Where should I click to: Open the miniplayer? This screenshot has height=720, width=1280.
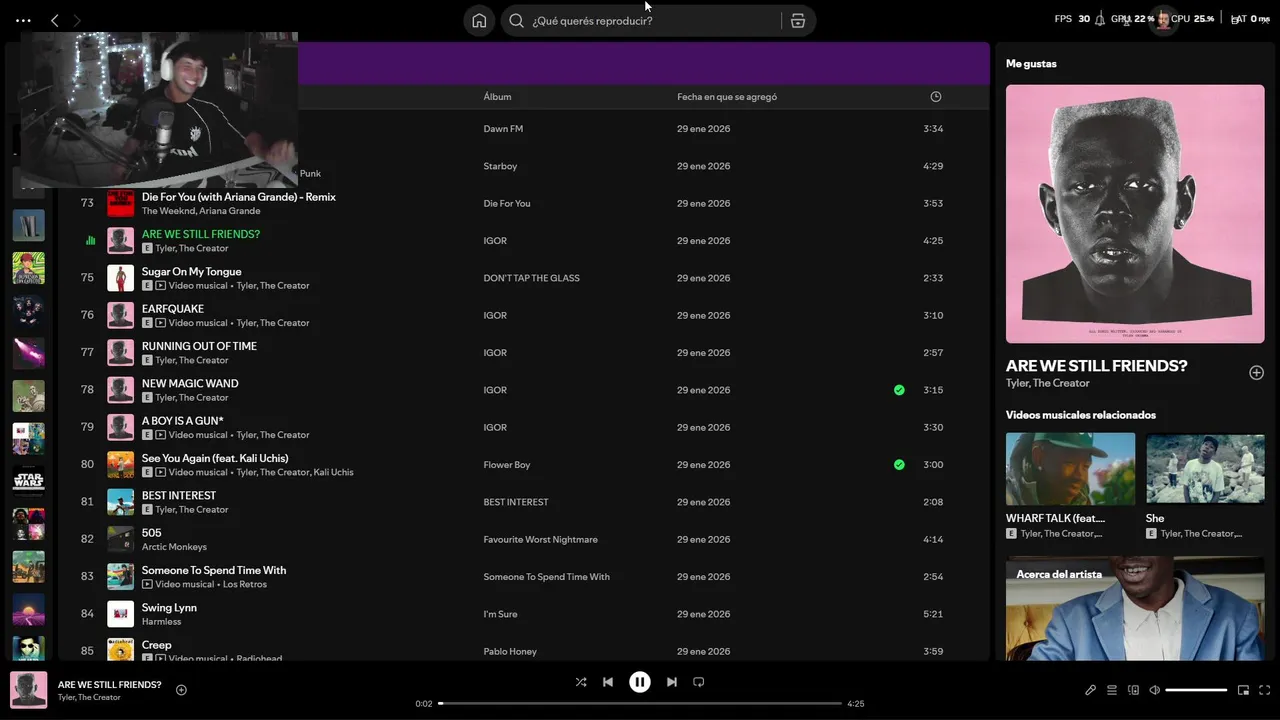point(1243,690)
